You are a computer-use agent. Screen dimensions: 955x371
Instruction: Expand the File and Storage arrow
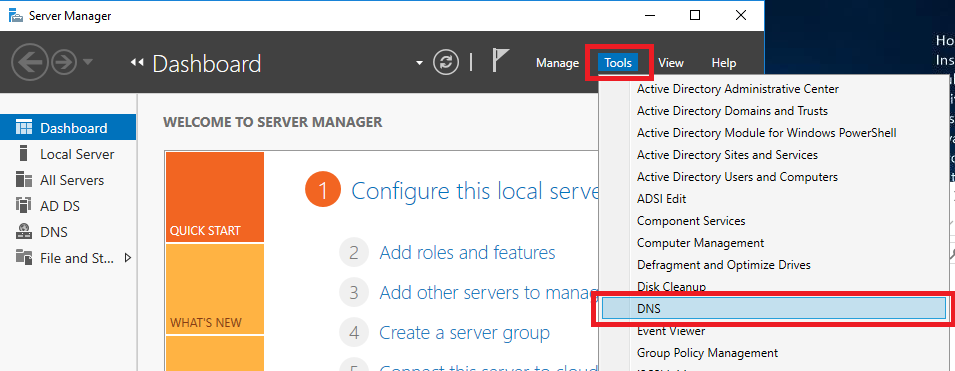(x=128, y=258)
